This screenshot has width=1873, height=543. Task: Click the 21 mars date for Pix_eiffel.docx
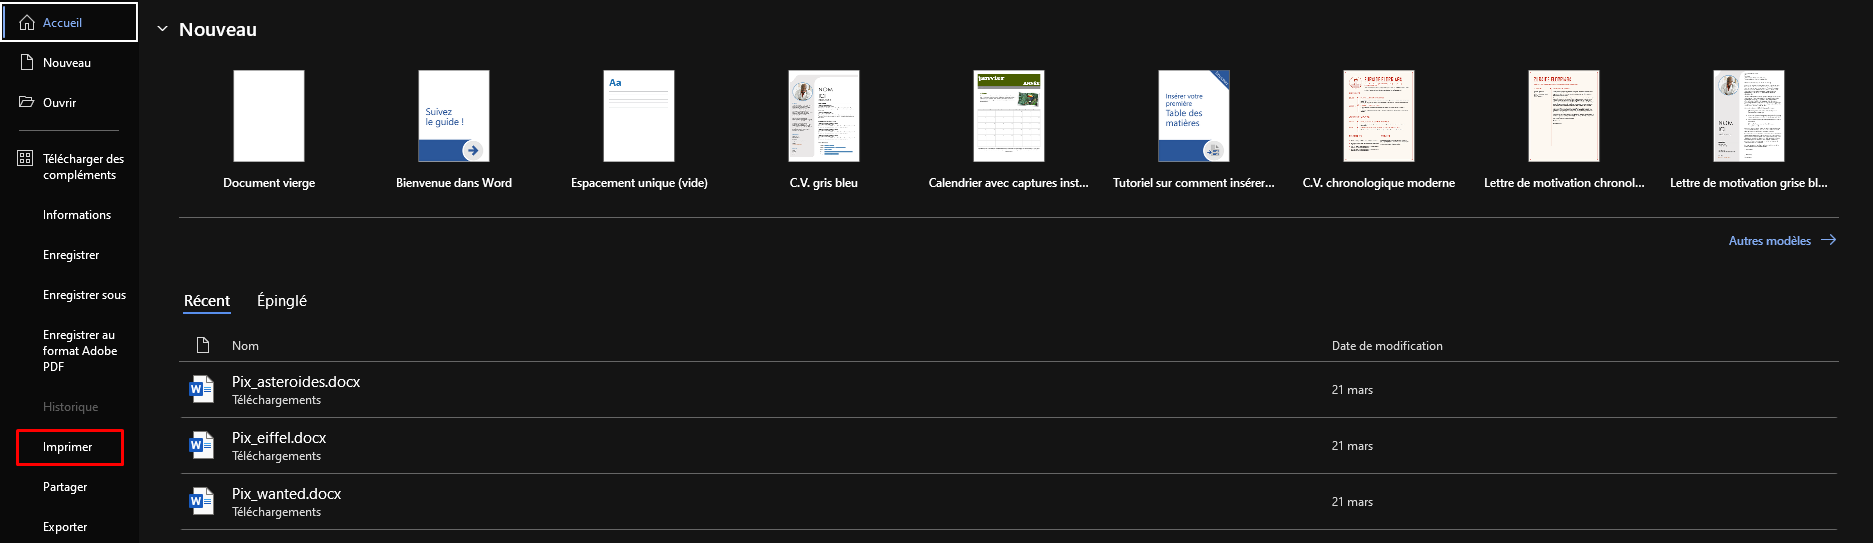click(1352, 446)
